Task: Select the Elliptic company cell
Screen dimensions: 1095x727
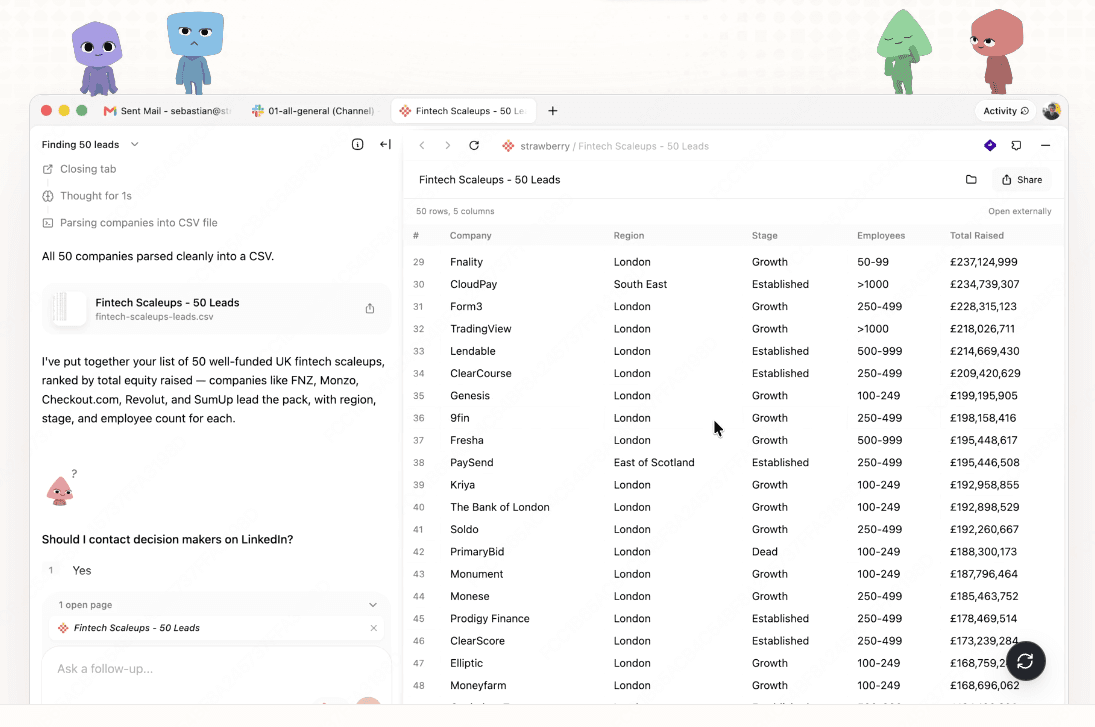Action: 466,663
